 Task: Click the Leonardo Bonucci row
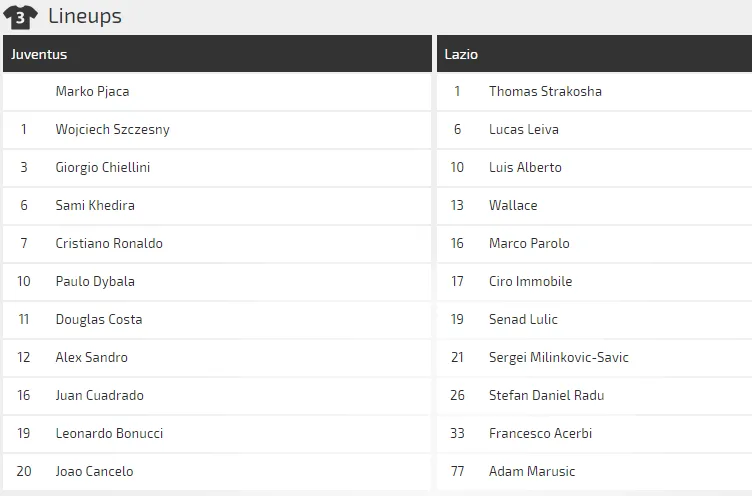point(109,433)
